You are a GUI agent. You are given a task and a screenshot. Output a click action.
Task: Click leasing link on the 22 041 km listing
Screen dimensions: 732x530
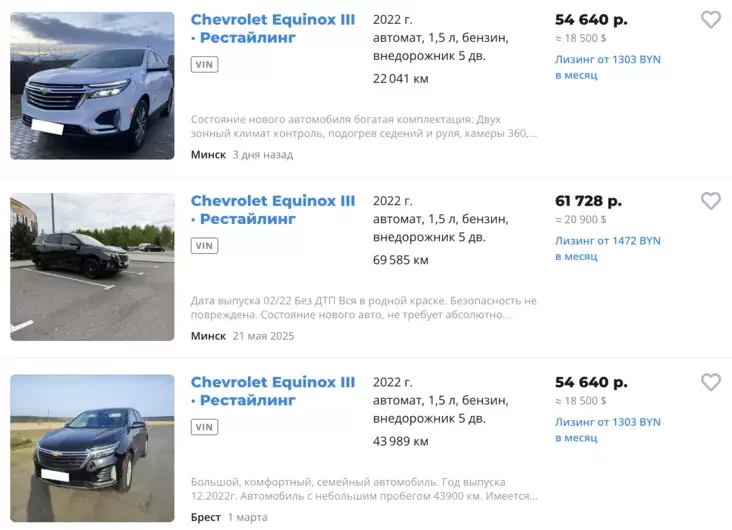coord(607,67)
